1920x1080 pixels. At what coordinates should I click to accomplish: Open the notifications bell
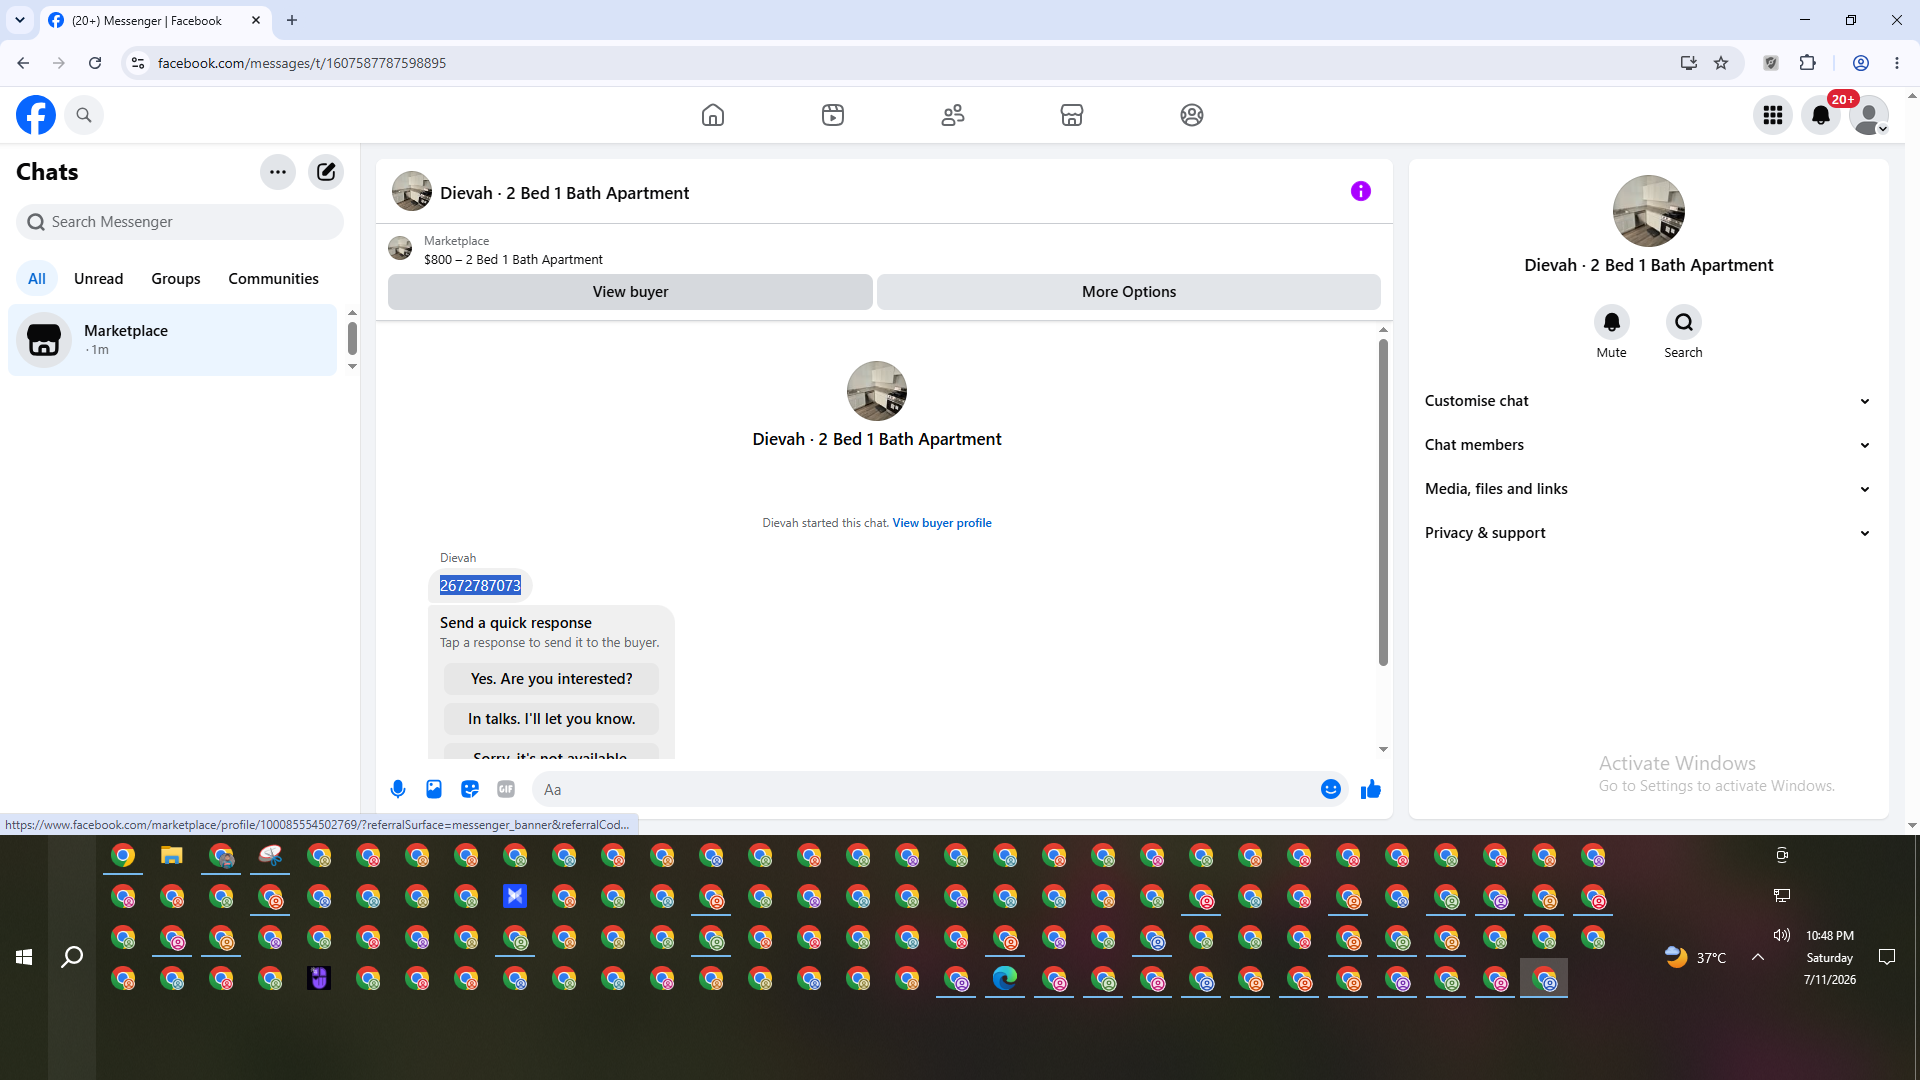(x=1821, y=115)
